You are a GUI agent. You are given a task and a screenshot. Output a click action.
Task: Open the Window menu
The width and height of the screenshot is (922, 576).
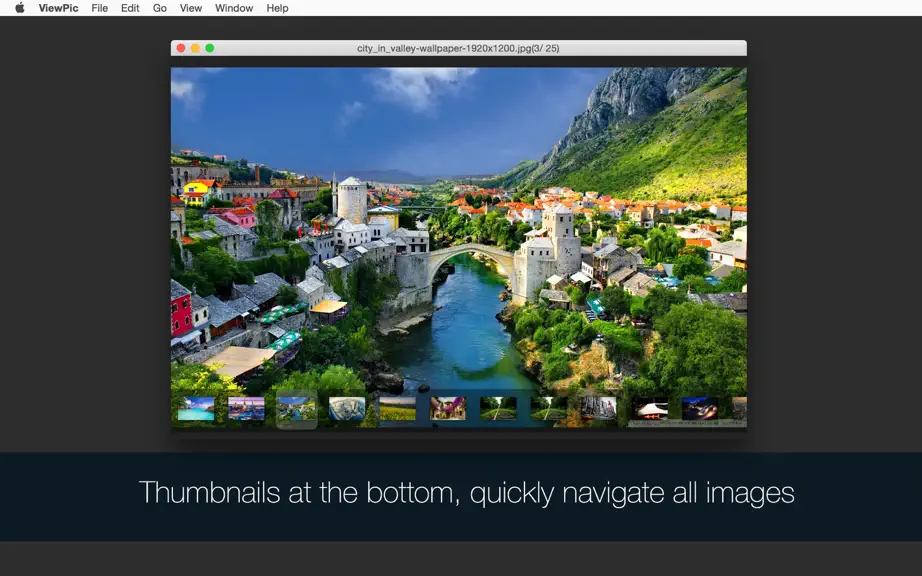click(234, 8)
